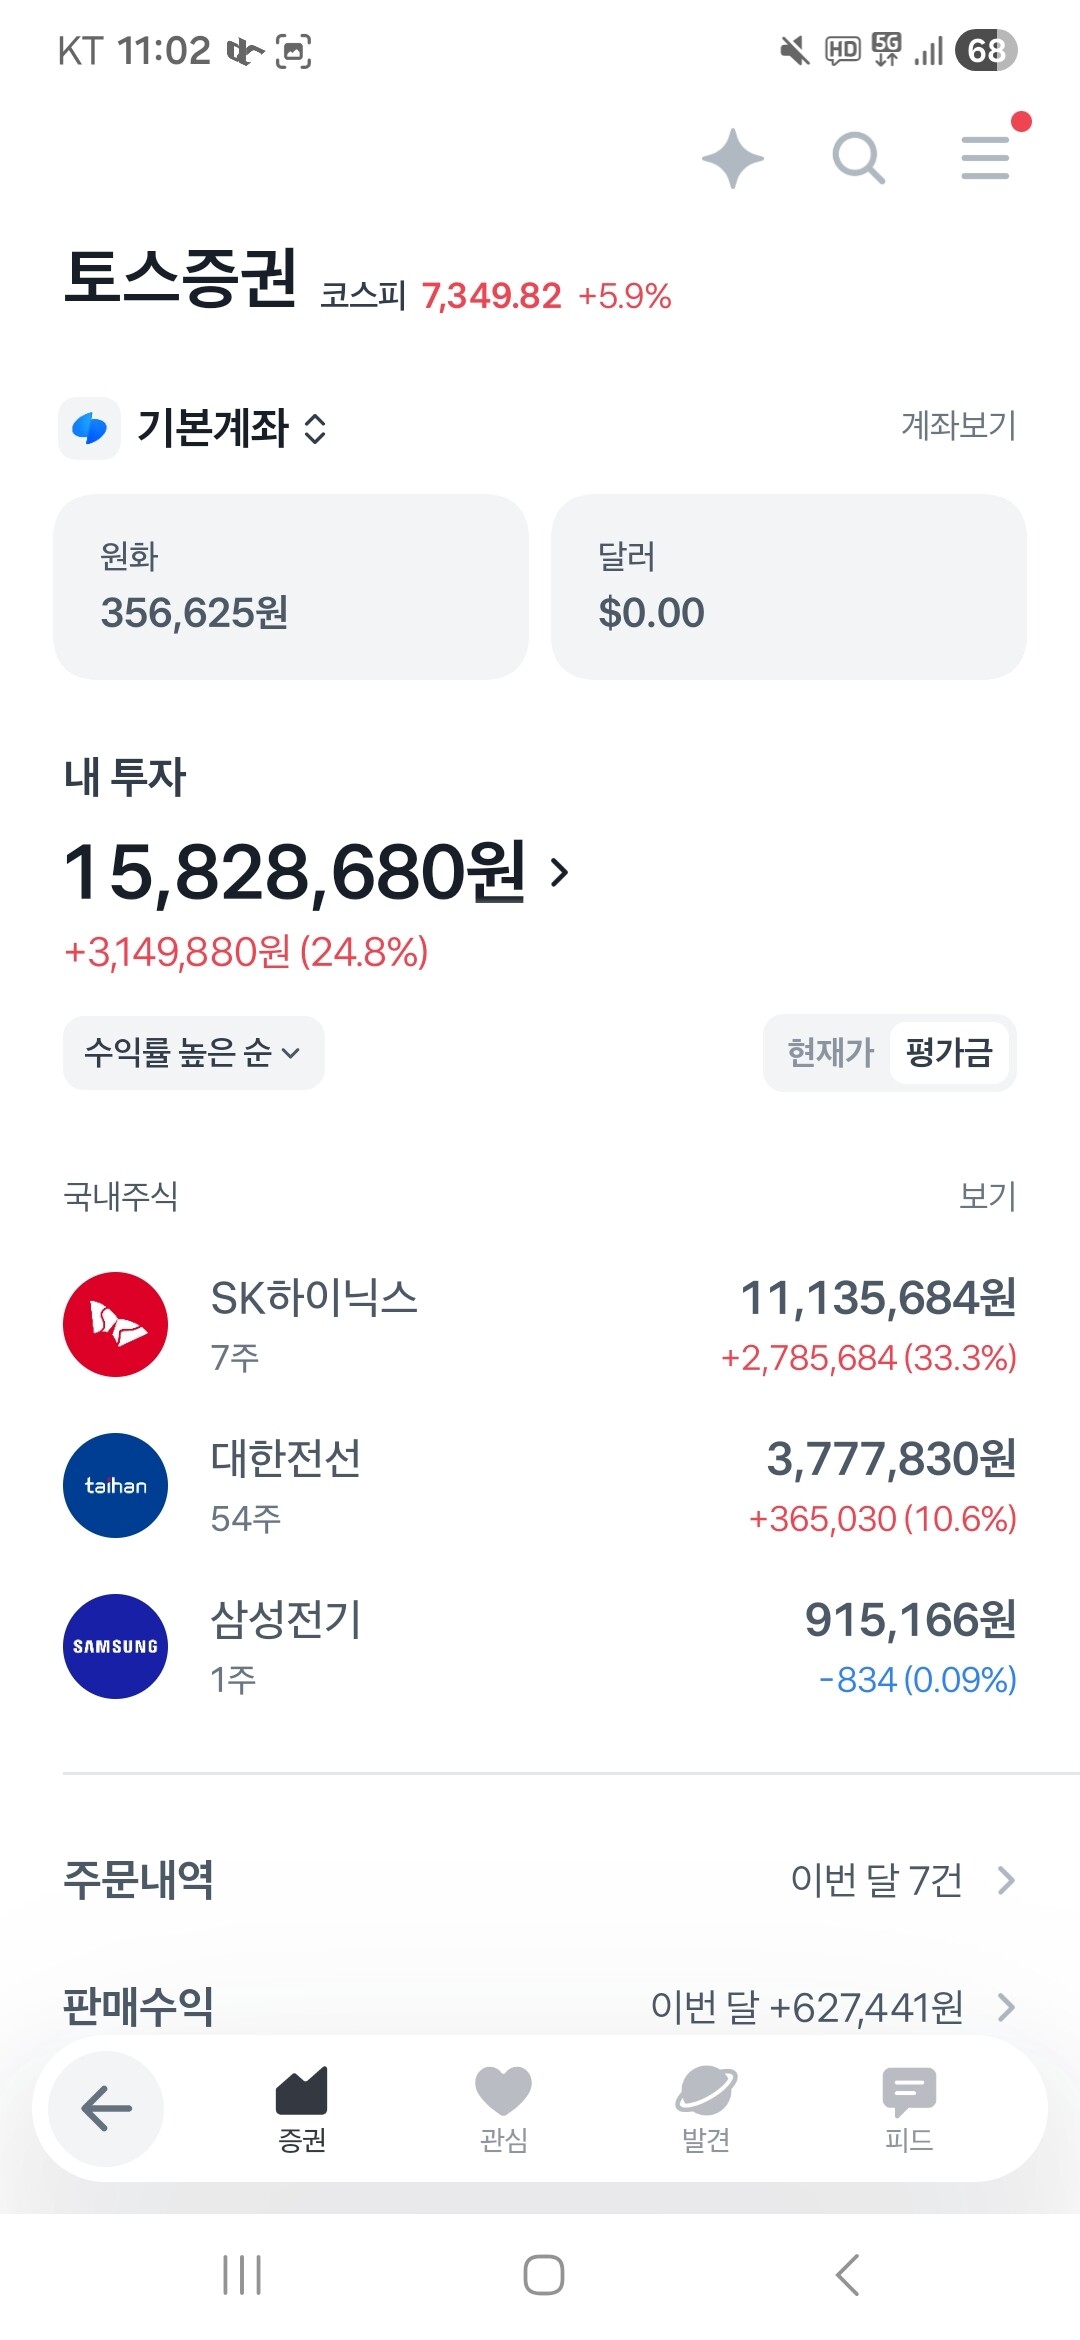The width and height of the screenshot is (1080, 2340).
Task: Switch display to 평가금
Action: pyautogui.click(x=949, y=1052)
